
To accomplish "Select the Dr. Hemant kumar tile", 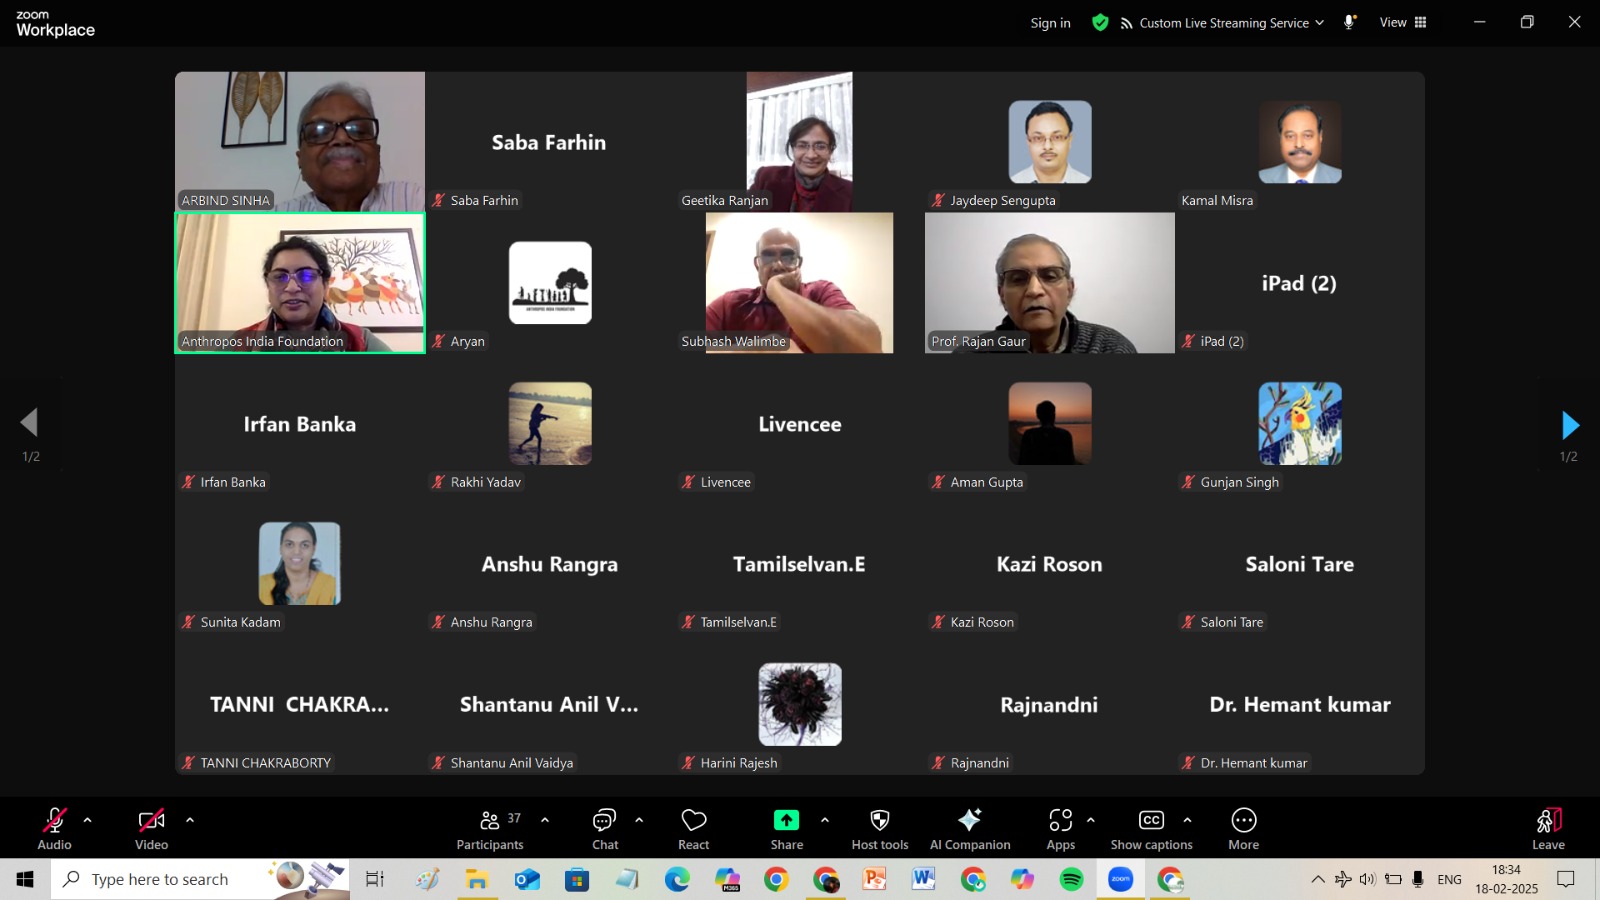I will pyautogui.click(x=1300, y=704).
